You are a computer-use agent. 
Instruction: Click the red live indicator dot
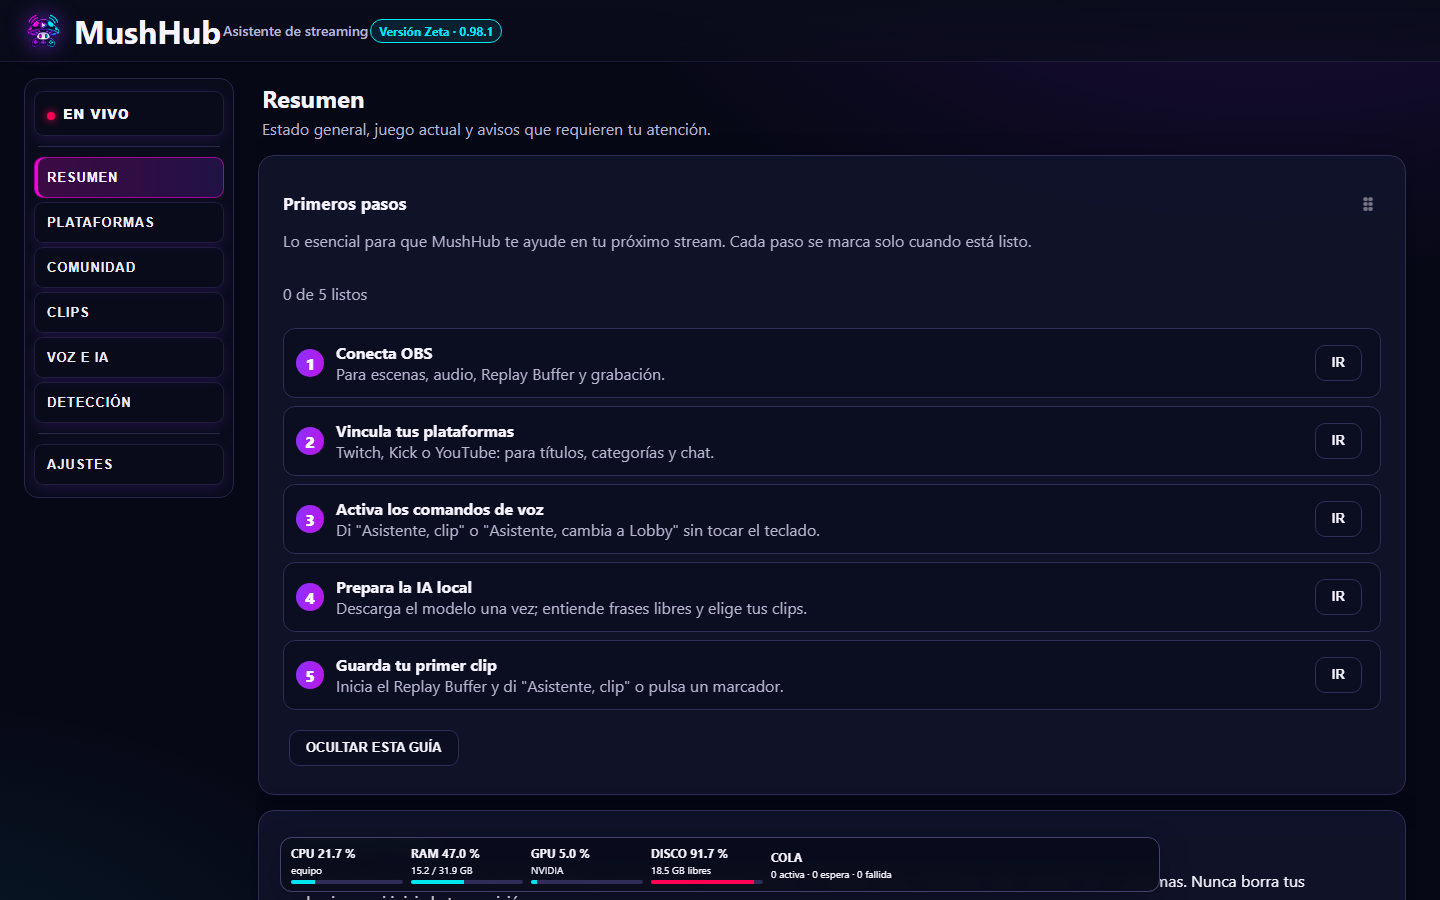point(51,115)
